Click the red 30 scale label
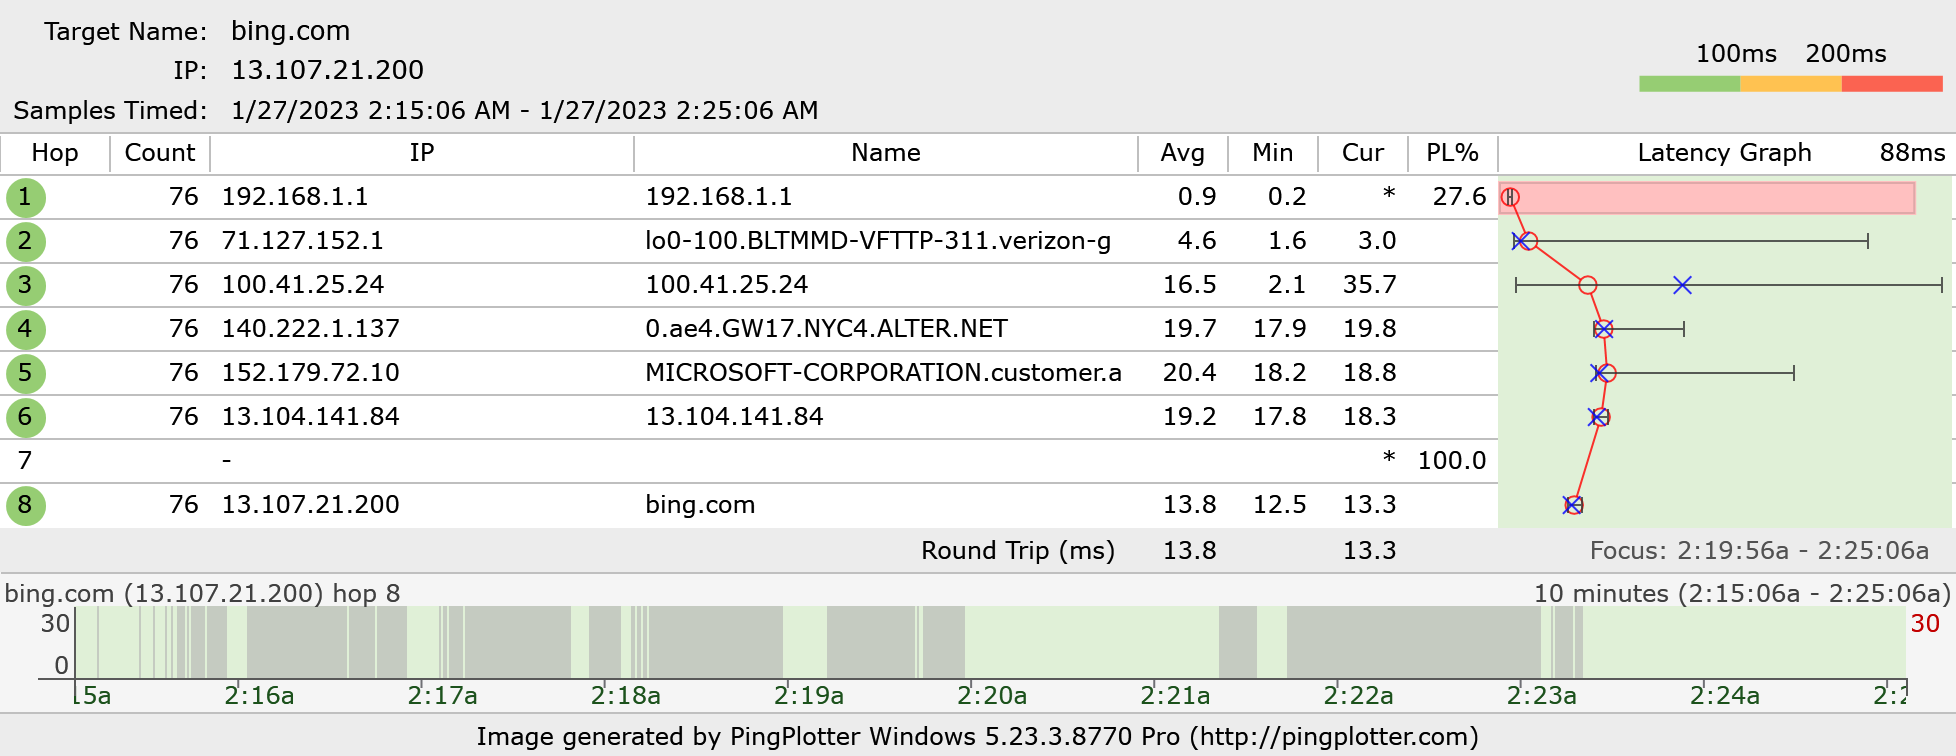This screenshot has height=756, width=1956. pyautogui.click(x=1925, y=624)
